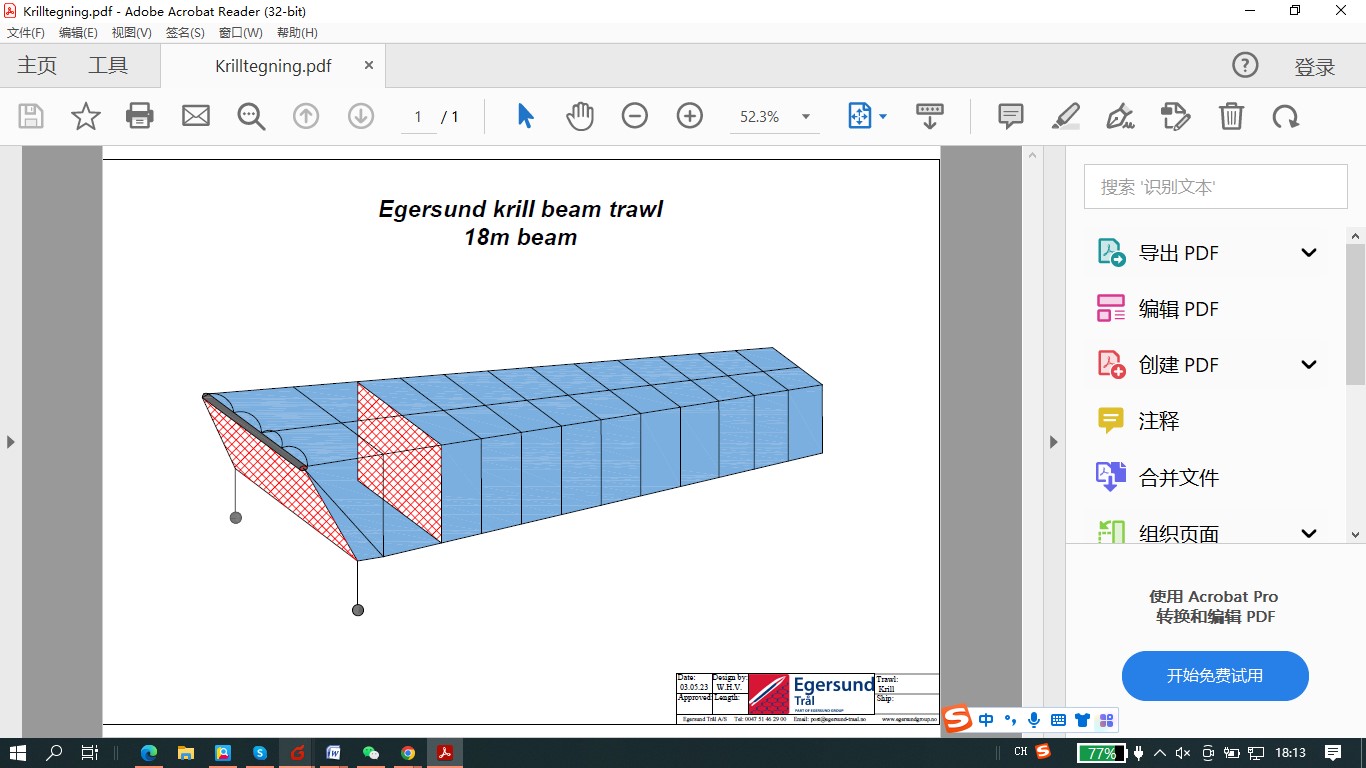The width and height of the screenshot is (1366, 768).
Task: Send file by email envelope icon
Action: pyautogui.click(x=195, y=116)
